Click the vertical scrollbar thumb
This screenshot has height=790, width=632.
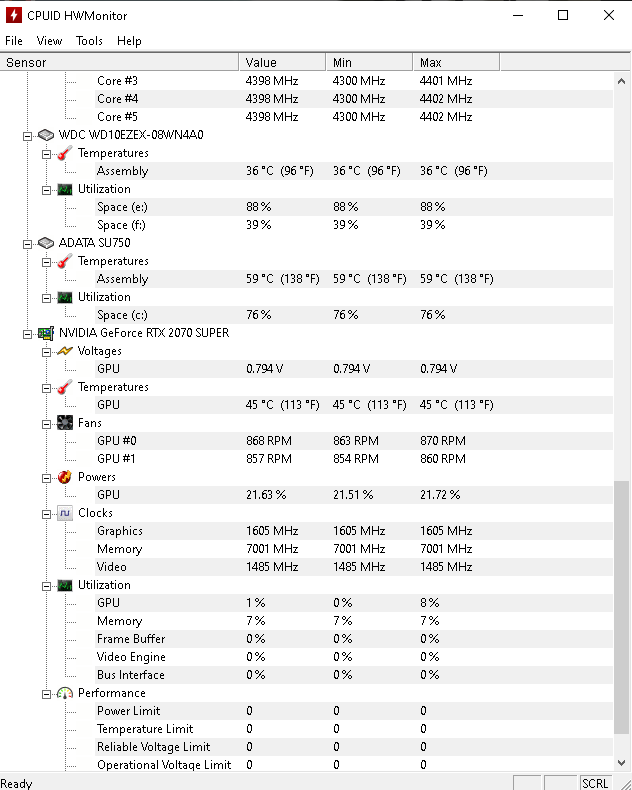[x=621, y=620]
